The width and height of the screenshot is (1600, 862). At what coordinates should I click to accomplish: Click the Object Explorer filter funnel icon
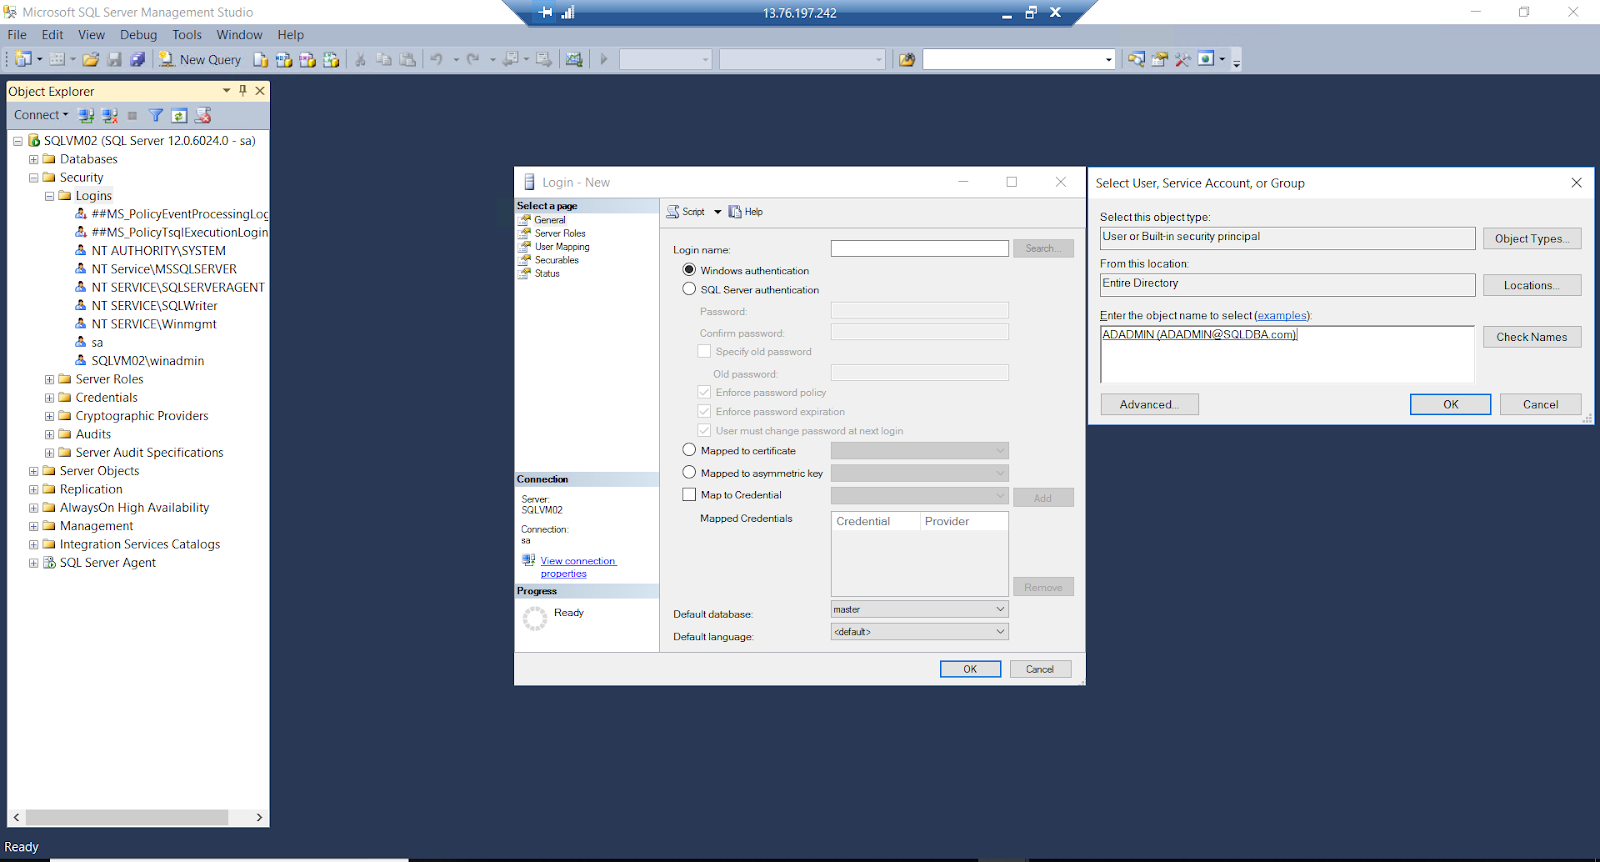156,116
